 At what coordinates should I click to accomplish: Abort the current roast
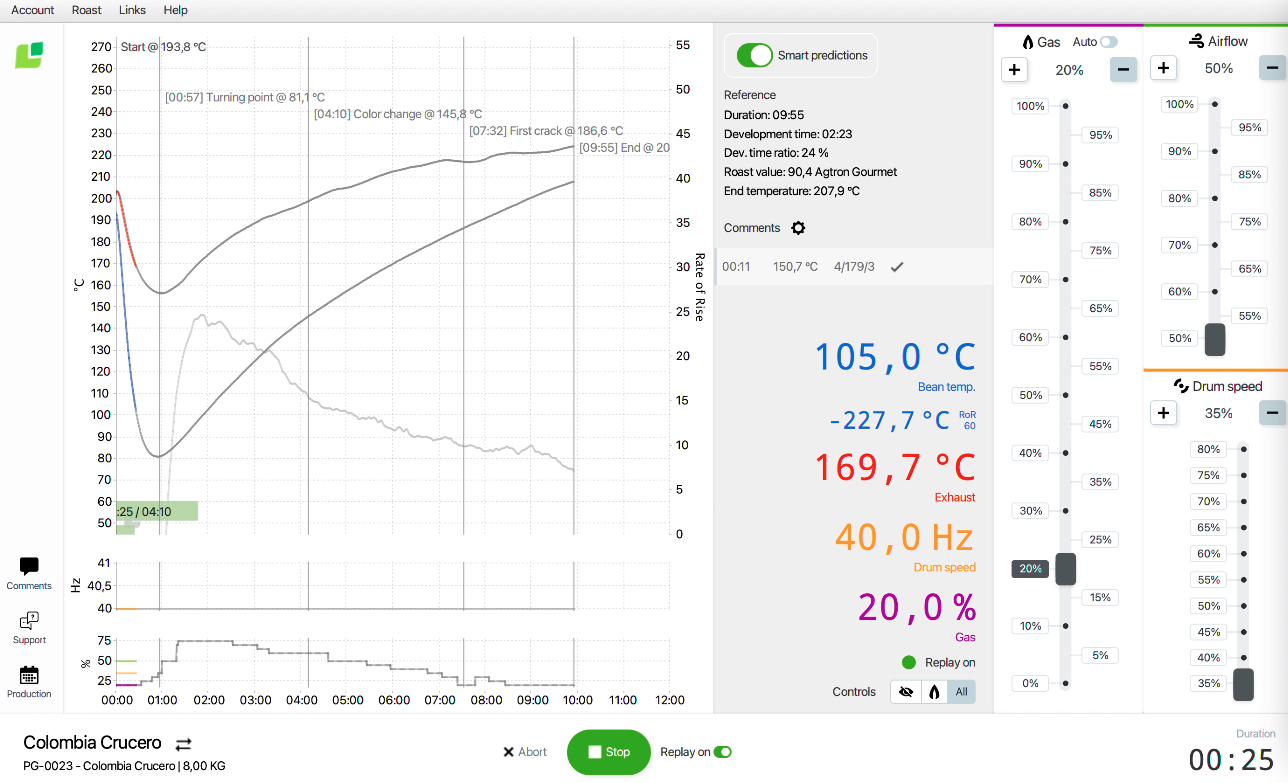[525, 752]
